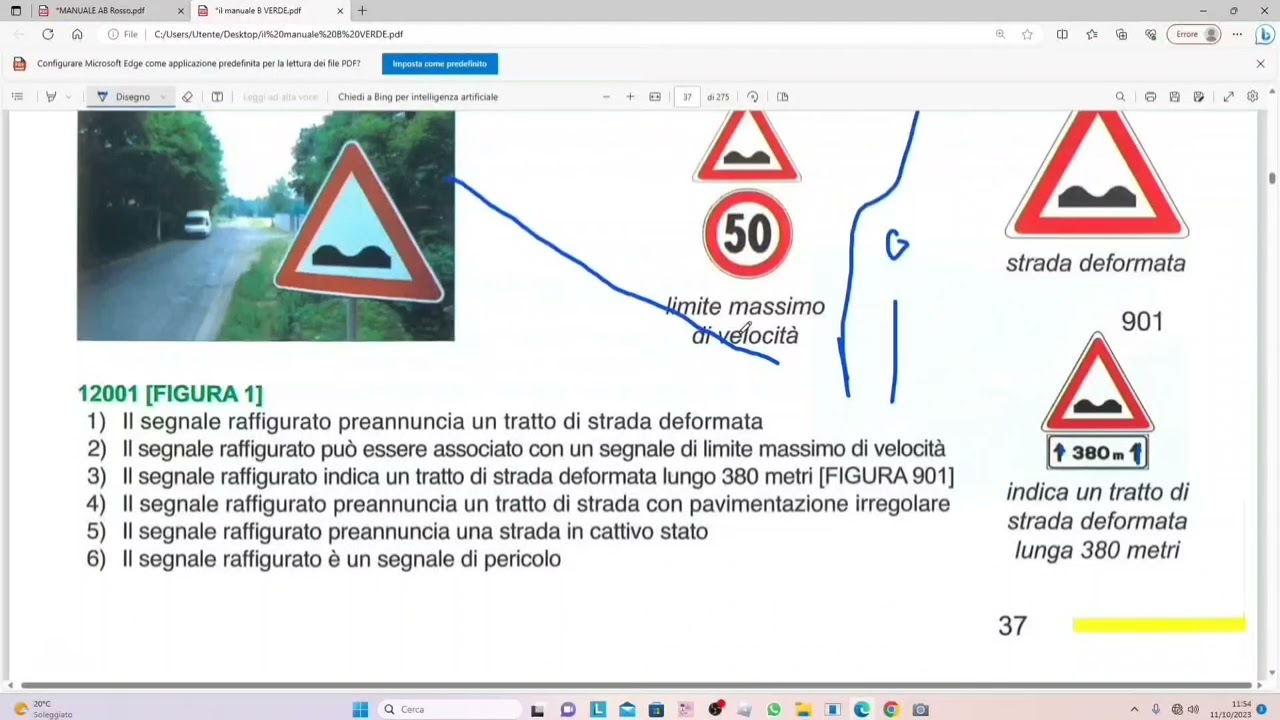Search within the PDF document
The height and width of the screenshot is (720, 1280).
1120,97
